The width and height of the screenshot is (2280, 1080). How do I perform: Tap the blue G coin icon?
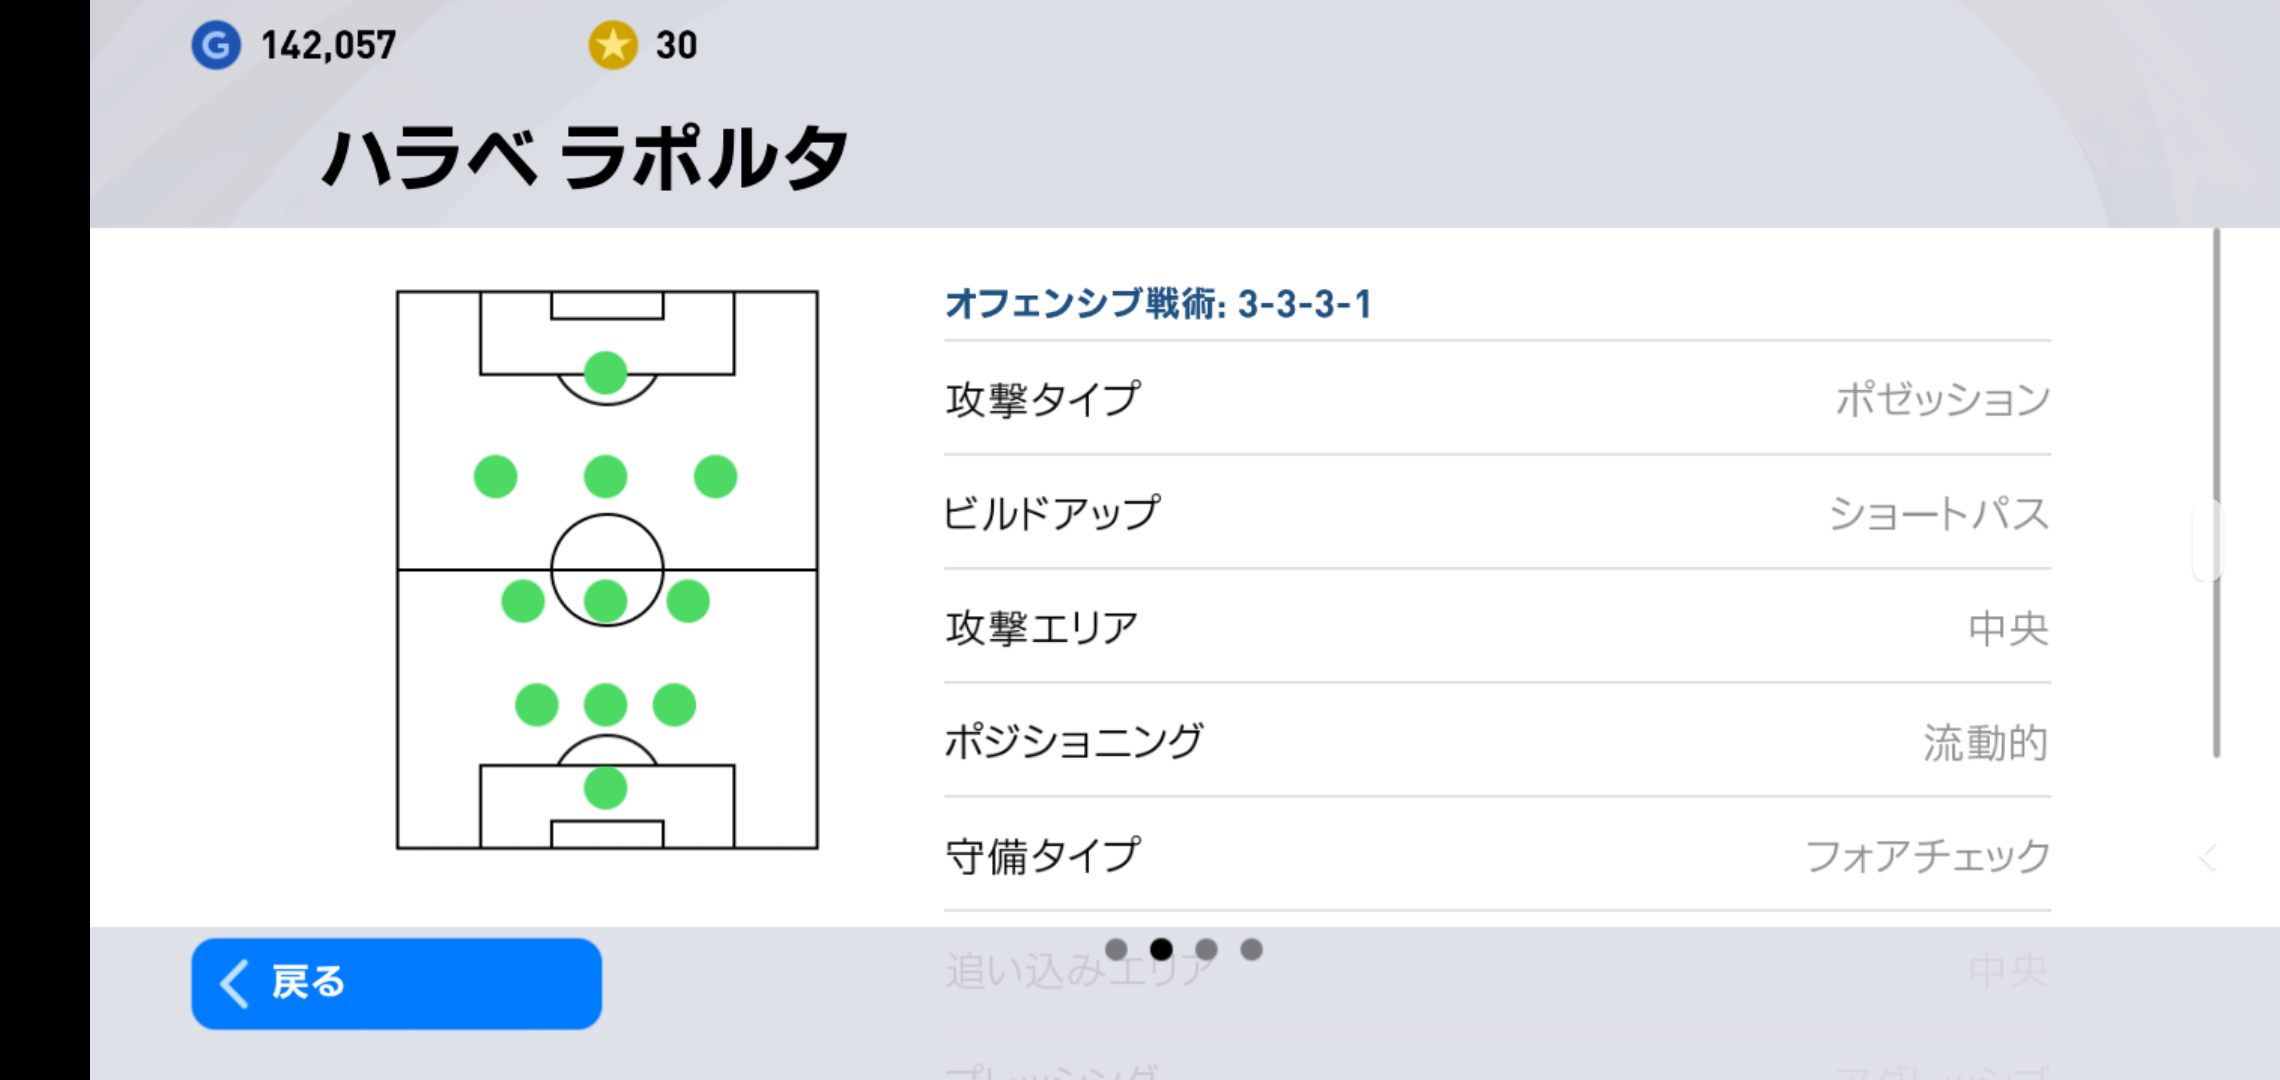216,45
